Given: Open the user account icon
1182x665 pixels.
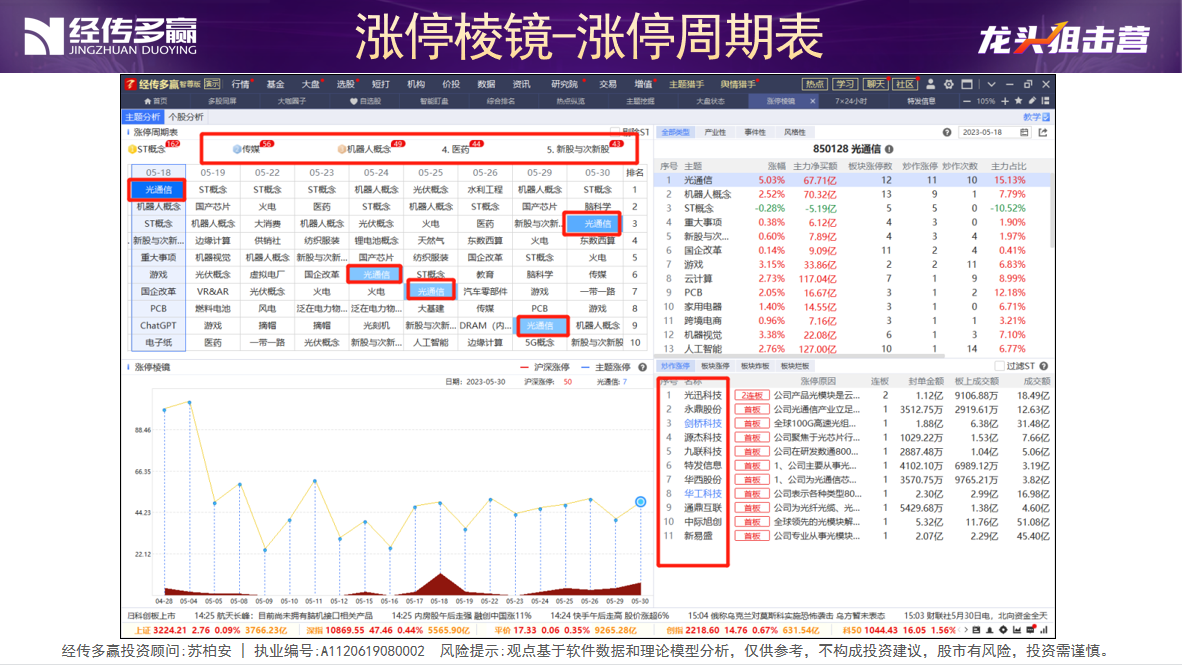Looking at the screenshot, I should tap(930, 84).
